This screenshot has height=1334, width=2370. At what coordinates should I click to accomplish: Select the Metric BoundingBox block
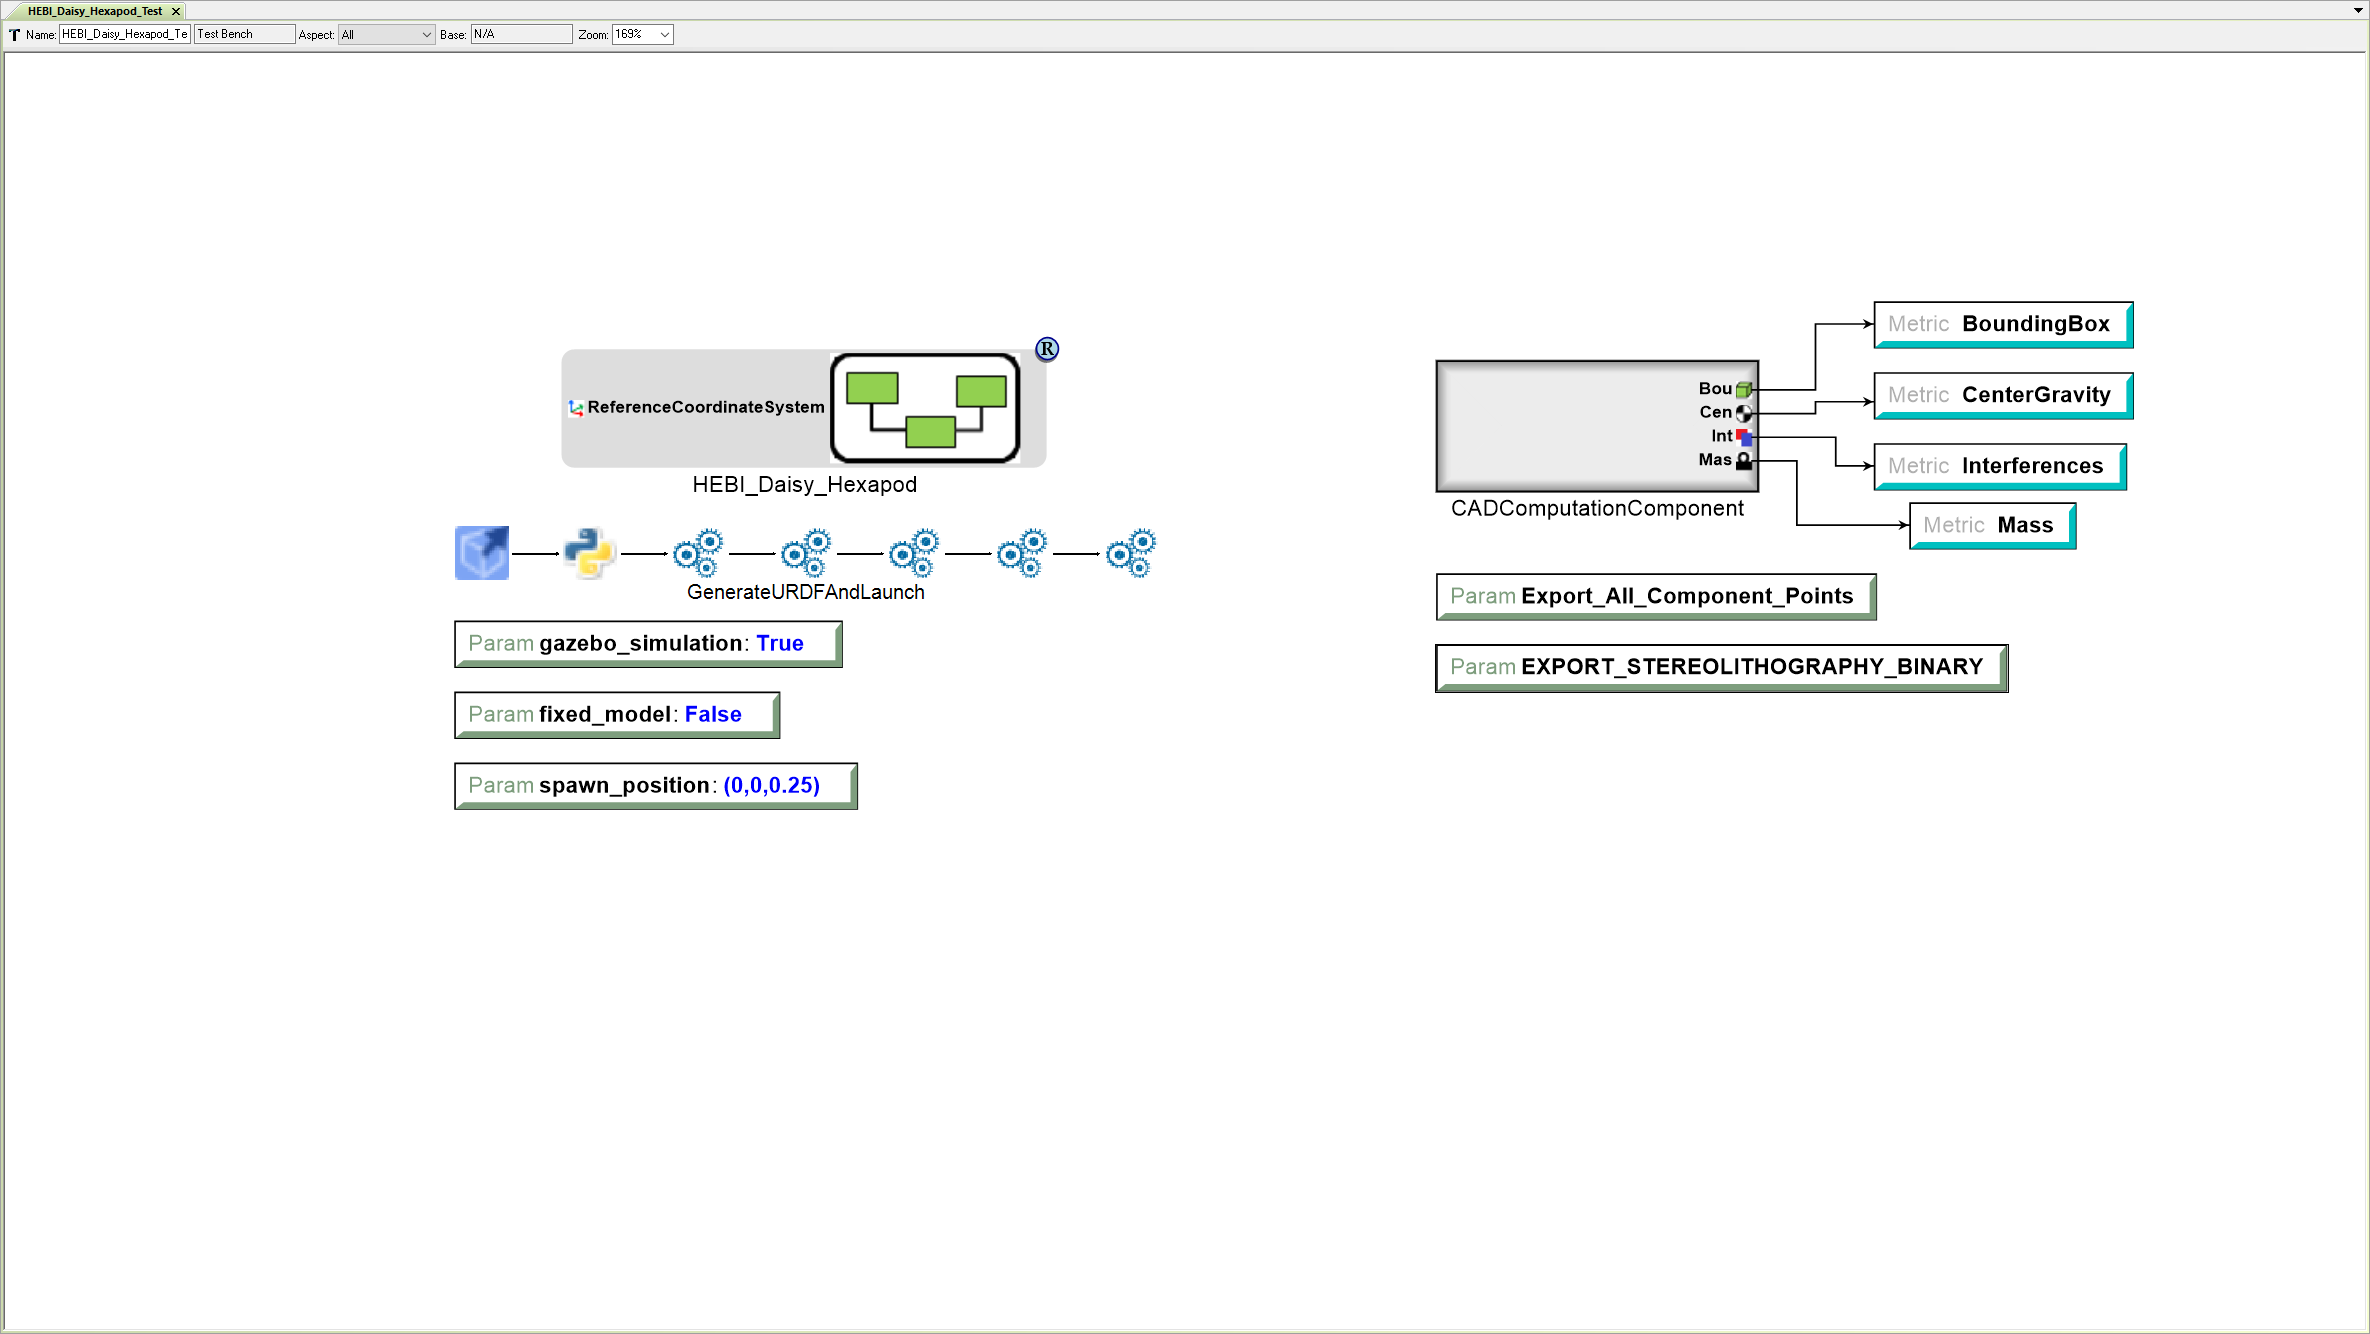pyautogui.click(x=2001, y=323)
